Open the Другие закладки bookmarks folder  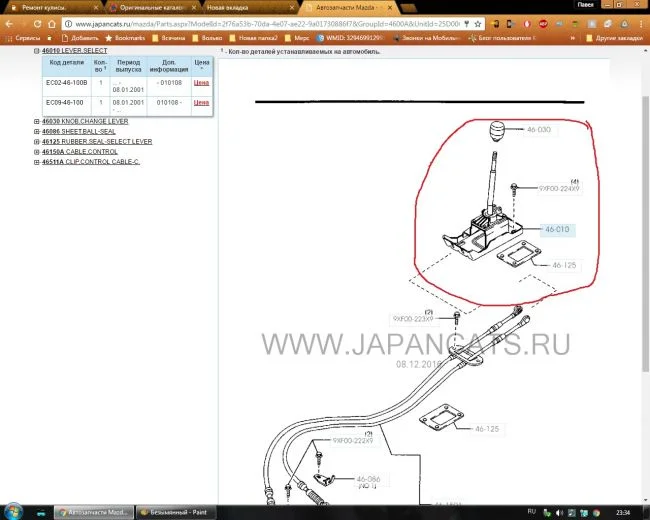(x=618, y=38)
